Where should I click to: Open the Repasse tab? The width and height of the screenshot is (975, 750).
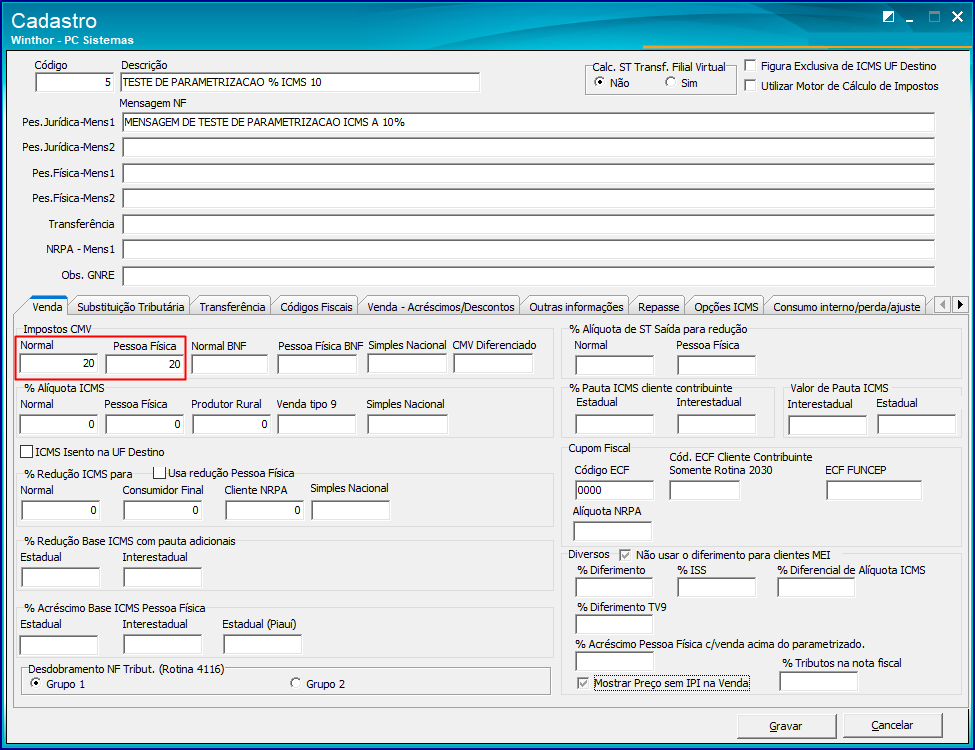click(658, 307)
